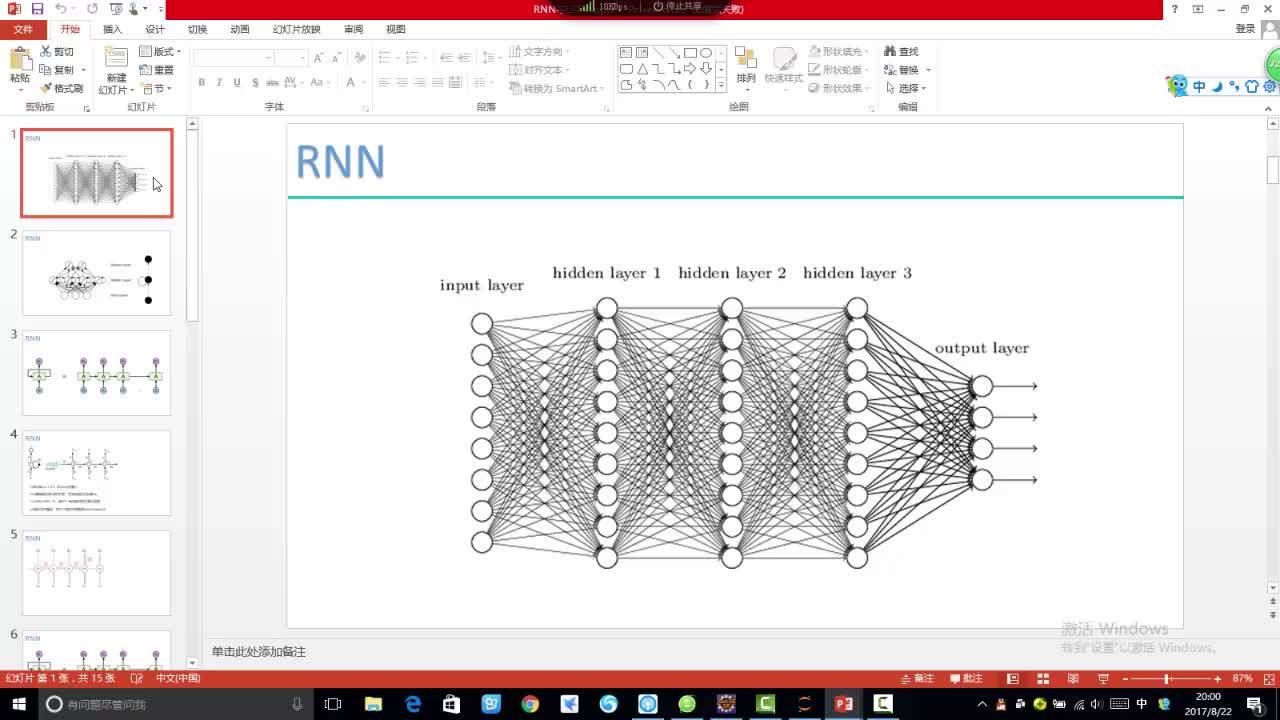Click the Normal view icon in status bar
Screen dimensions: 1280x720
(1013, 678)
